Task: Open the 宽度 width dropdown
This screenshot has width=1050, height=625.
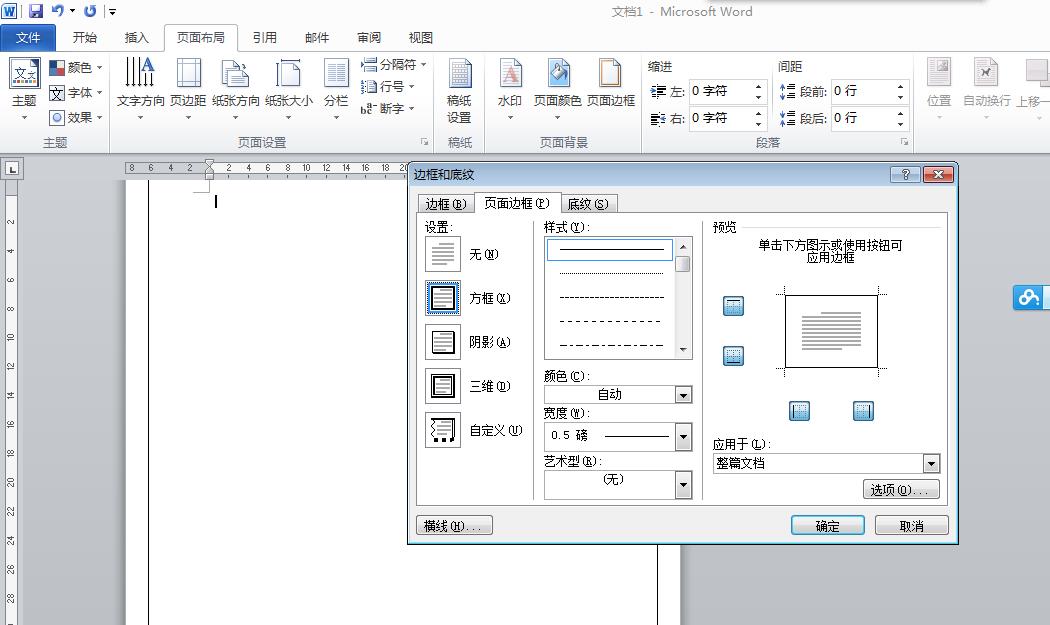Action: (x=683, y=437)
